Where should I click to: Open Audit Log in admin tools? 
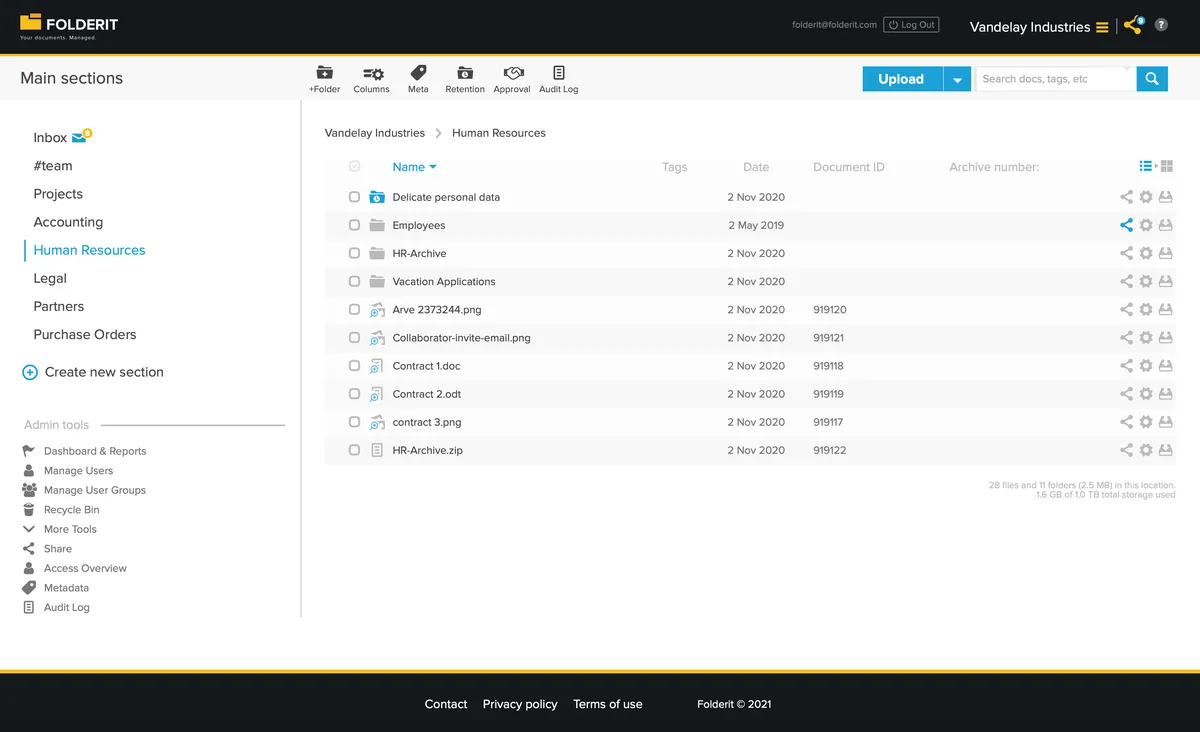(x=66, y=607)
